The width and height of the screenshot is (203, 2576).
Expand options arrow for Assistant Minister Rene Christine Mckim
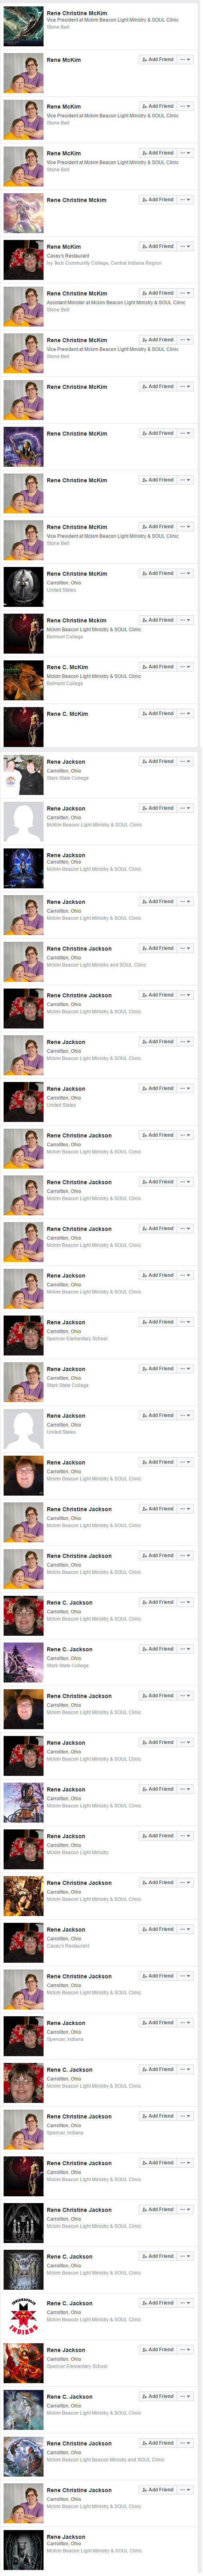tap(185, 293)
